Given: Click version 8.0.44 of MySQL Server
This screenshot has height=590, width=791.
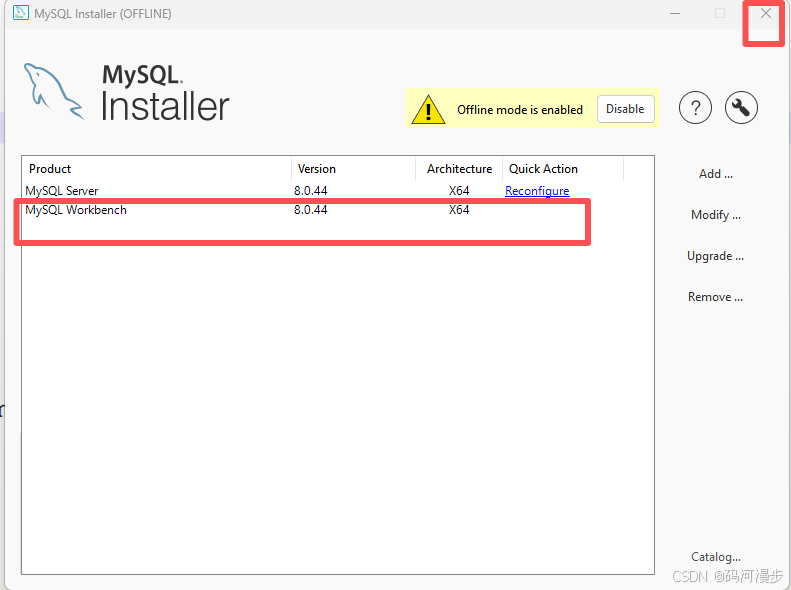Looking at the screenshot, I should pos(311,191).
